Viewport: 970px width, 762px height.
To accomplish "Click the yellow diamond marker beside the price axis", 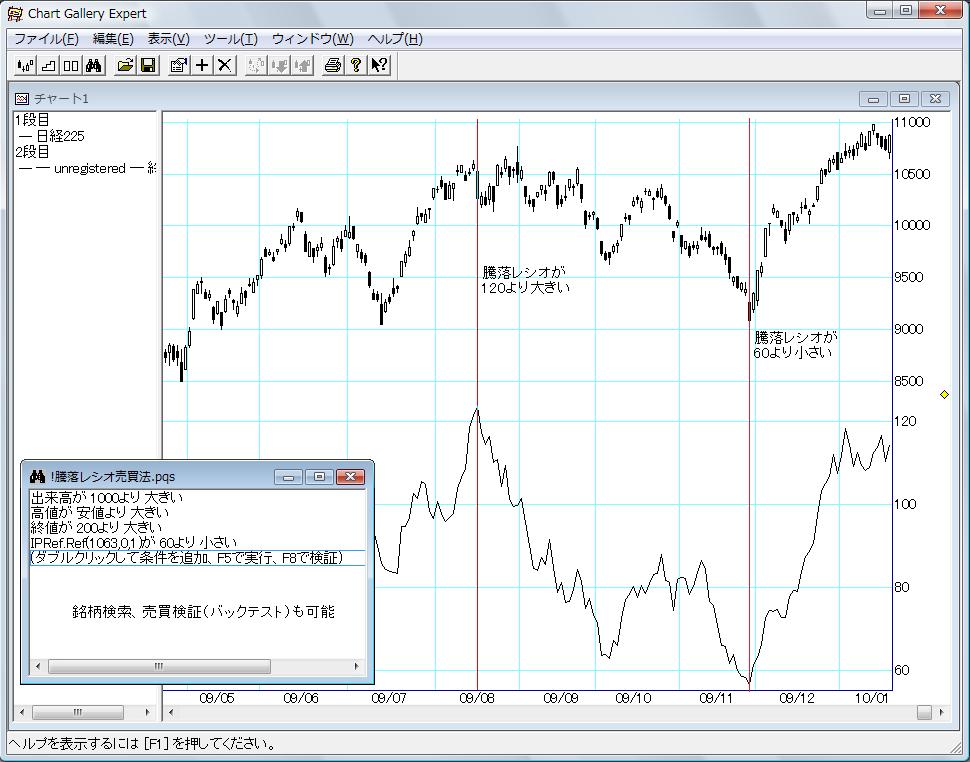I will click(944, 396).
